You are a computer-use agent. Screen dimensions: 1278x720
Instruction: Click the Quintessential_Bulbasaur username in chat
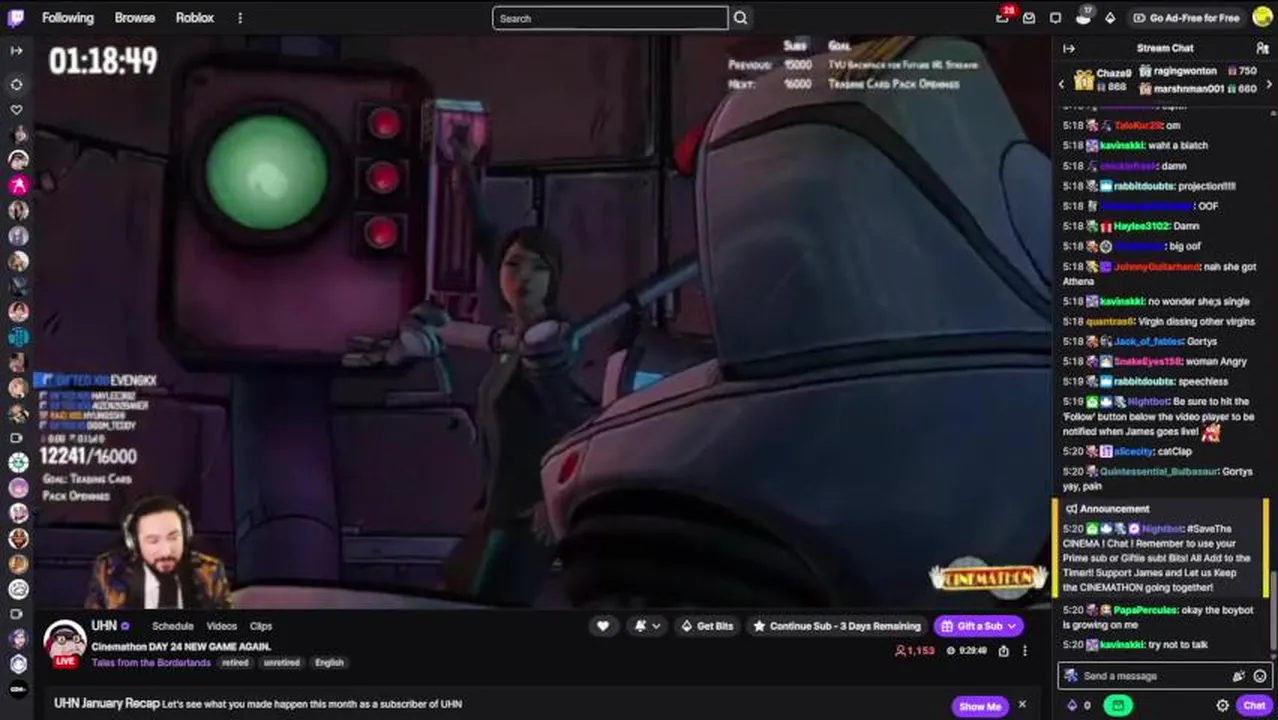(x=1161, y=471)
